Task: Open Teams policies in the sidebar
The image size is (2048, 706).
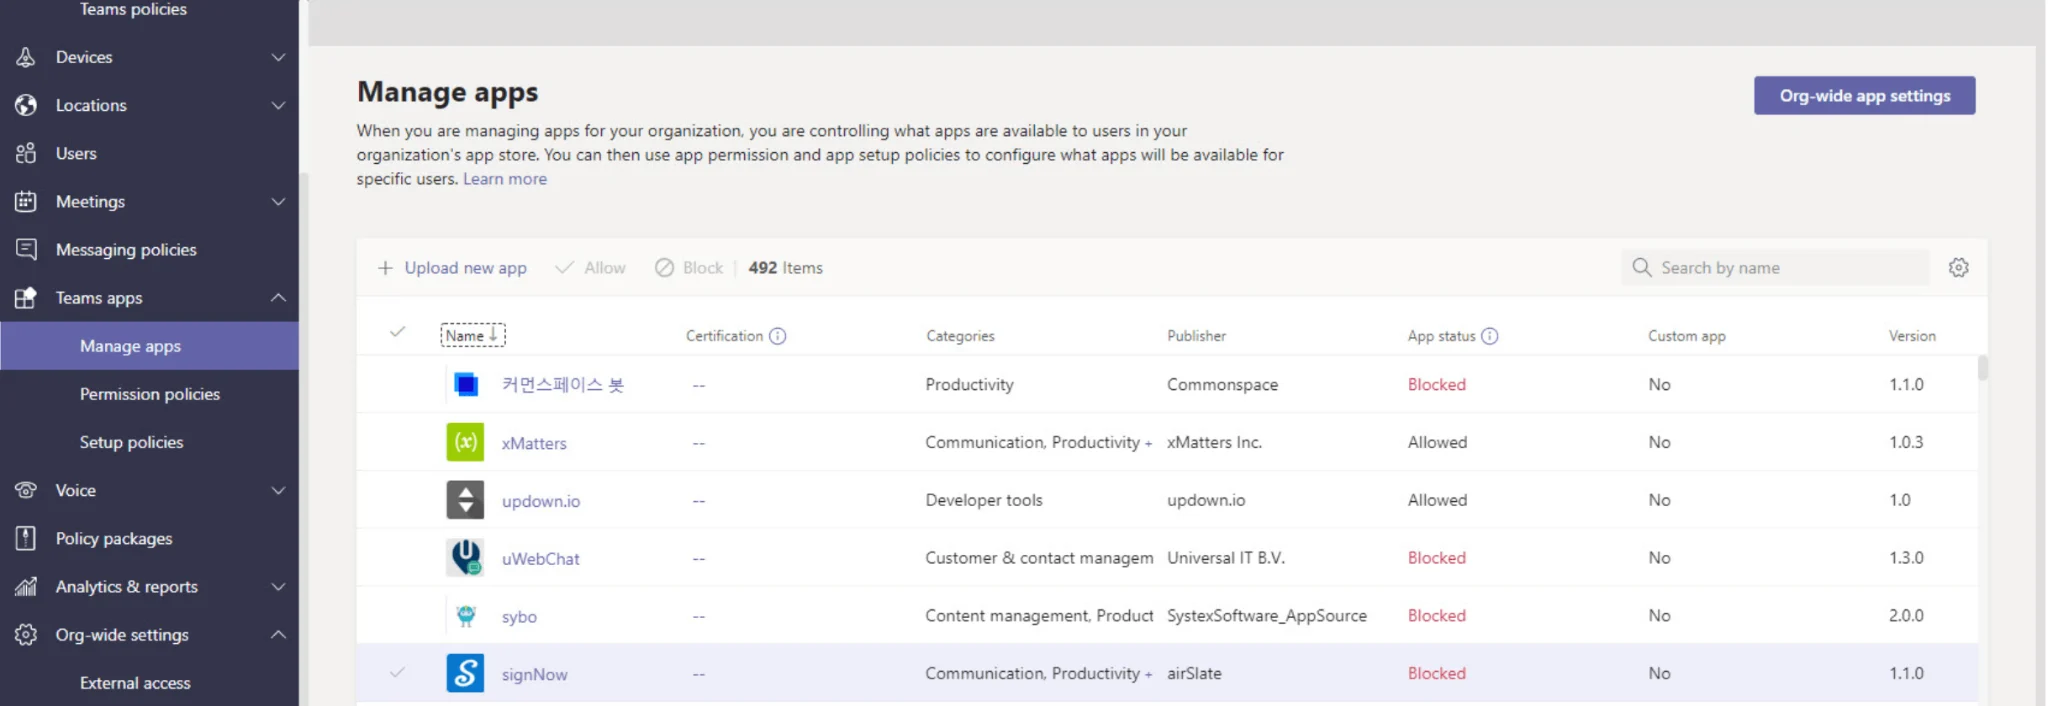Action: pyautogui.click(x=133, y=9)
